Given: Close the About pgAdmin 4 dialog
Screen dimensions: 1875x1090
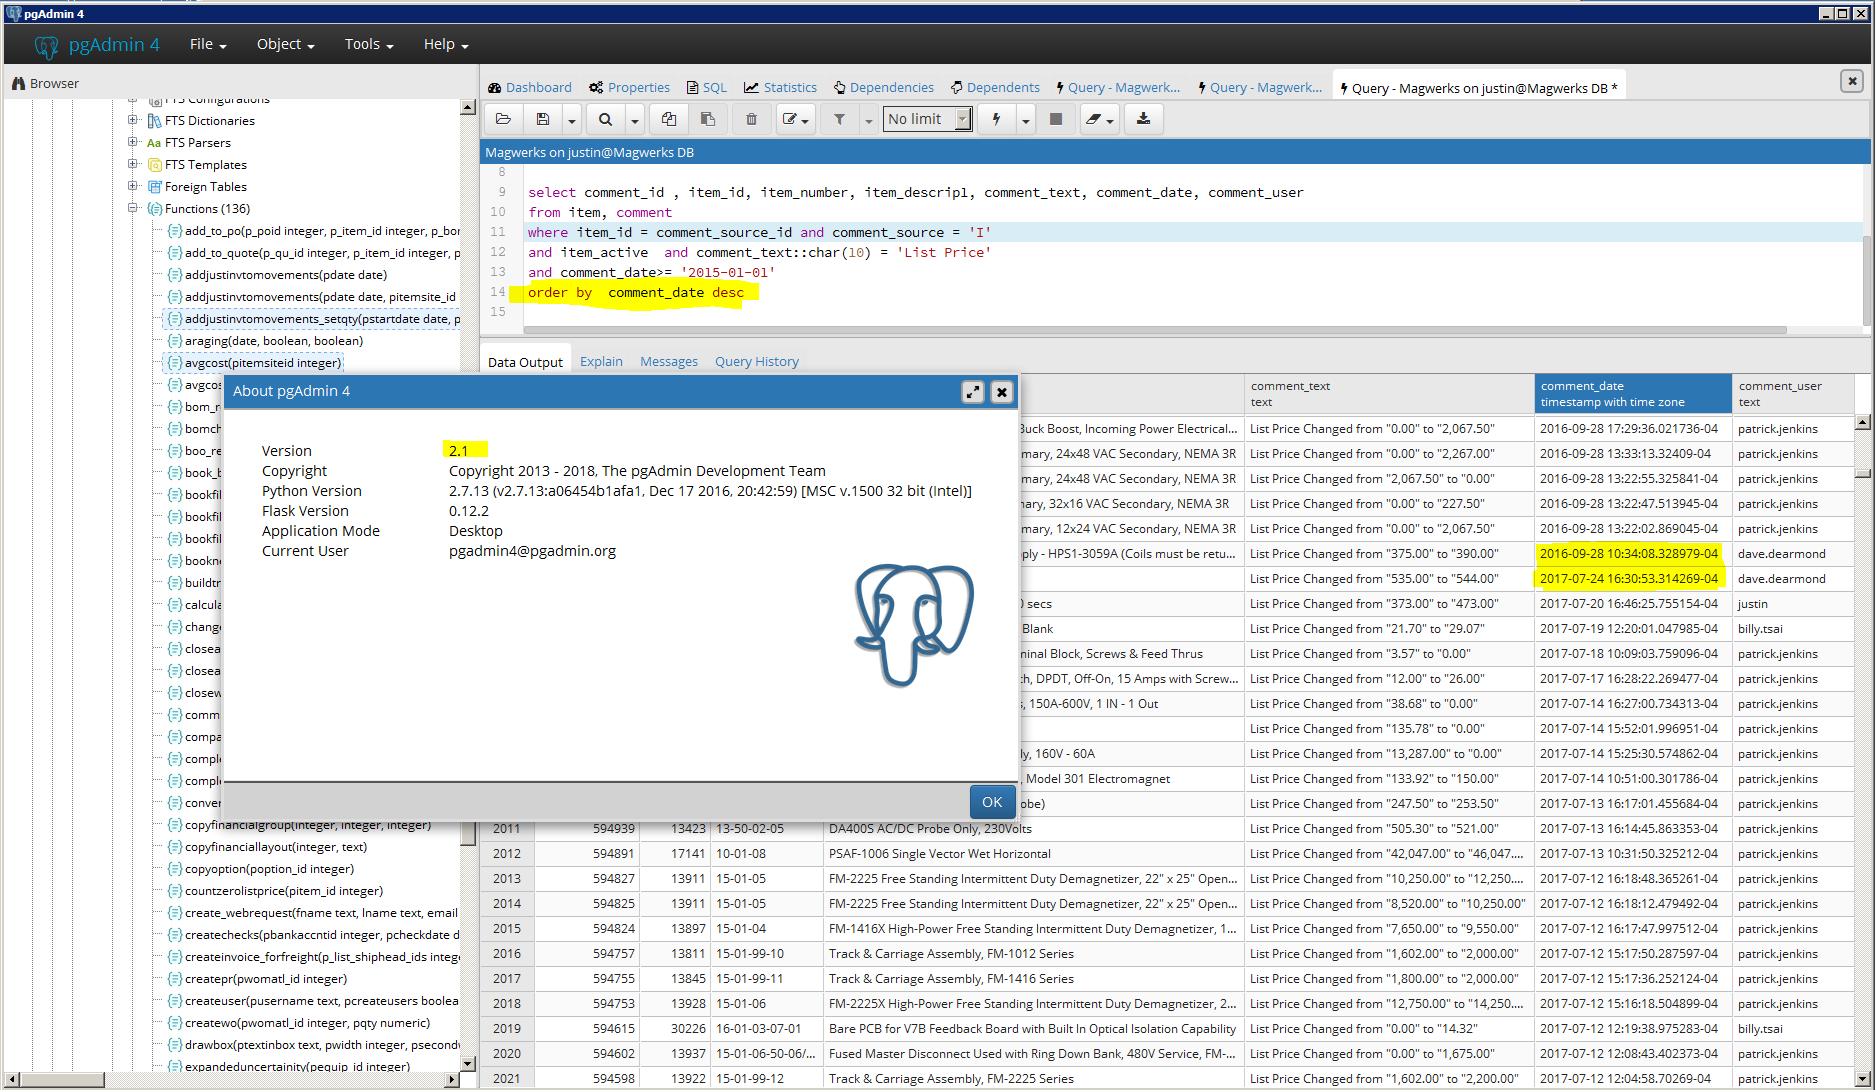Looking at the screenshot, I should point(1001,392).
